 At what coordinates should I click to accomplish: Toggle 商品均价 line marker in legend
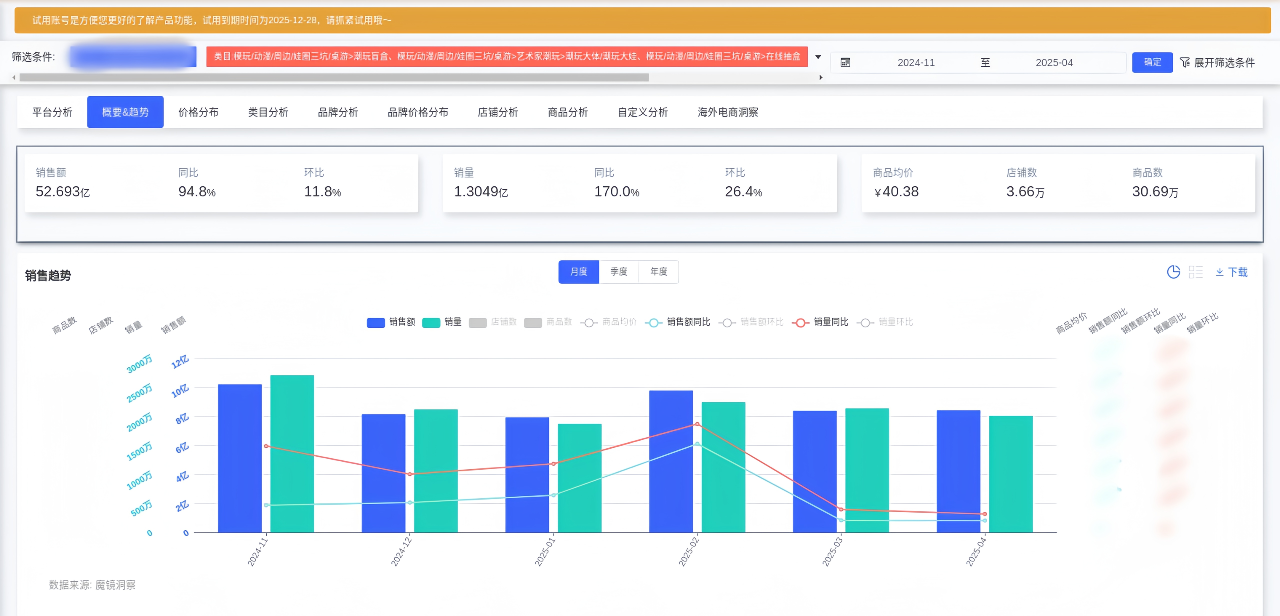pyautogui.click(x=589, y=322)
